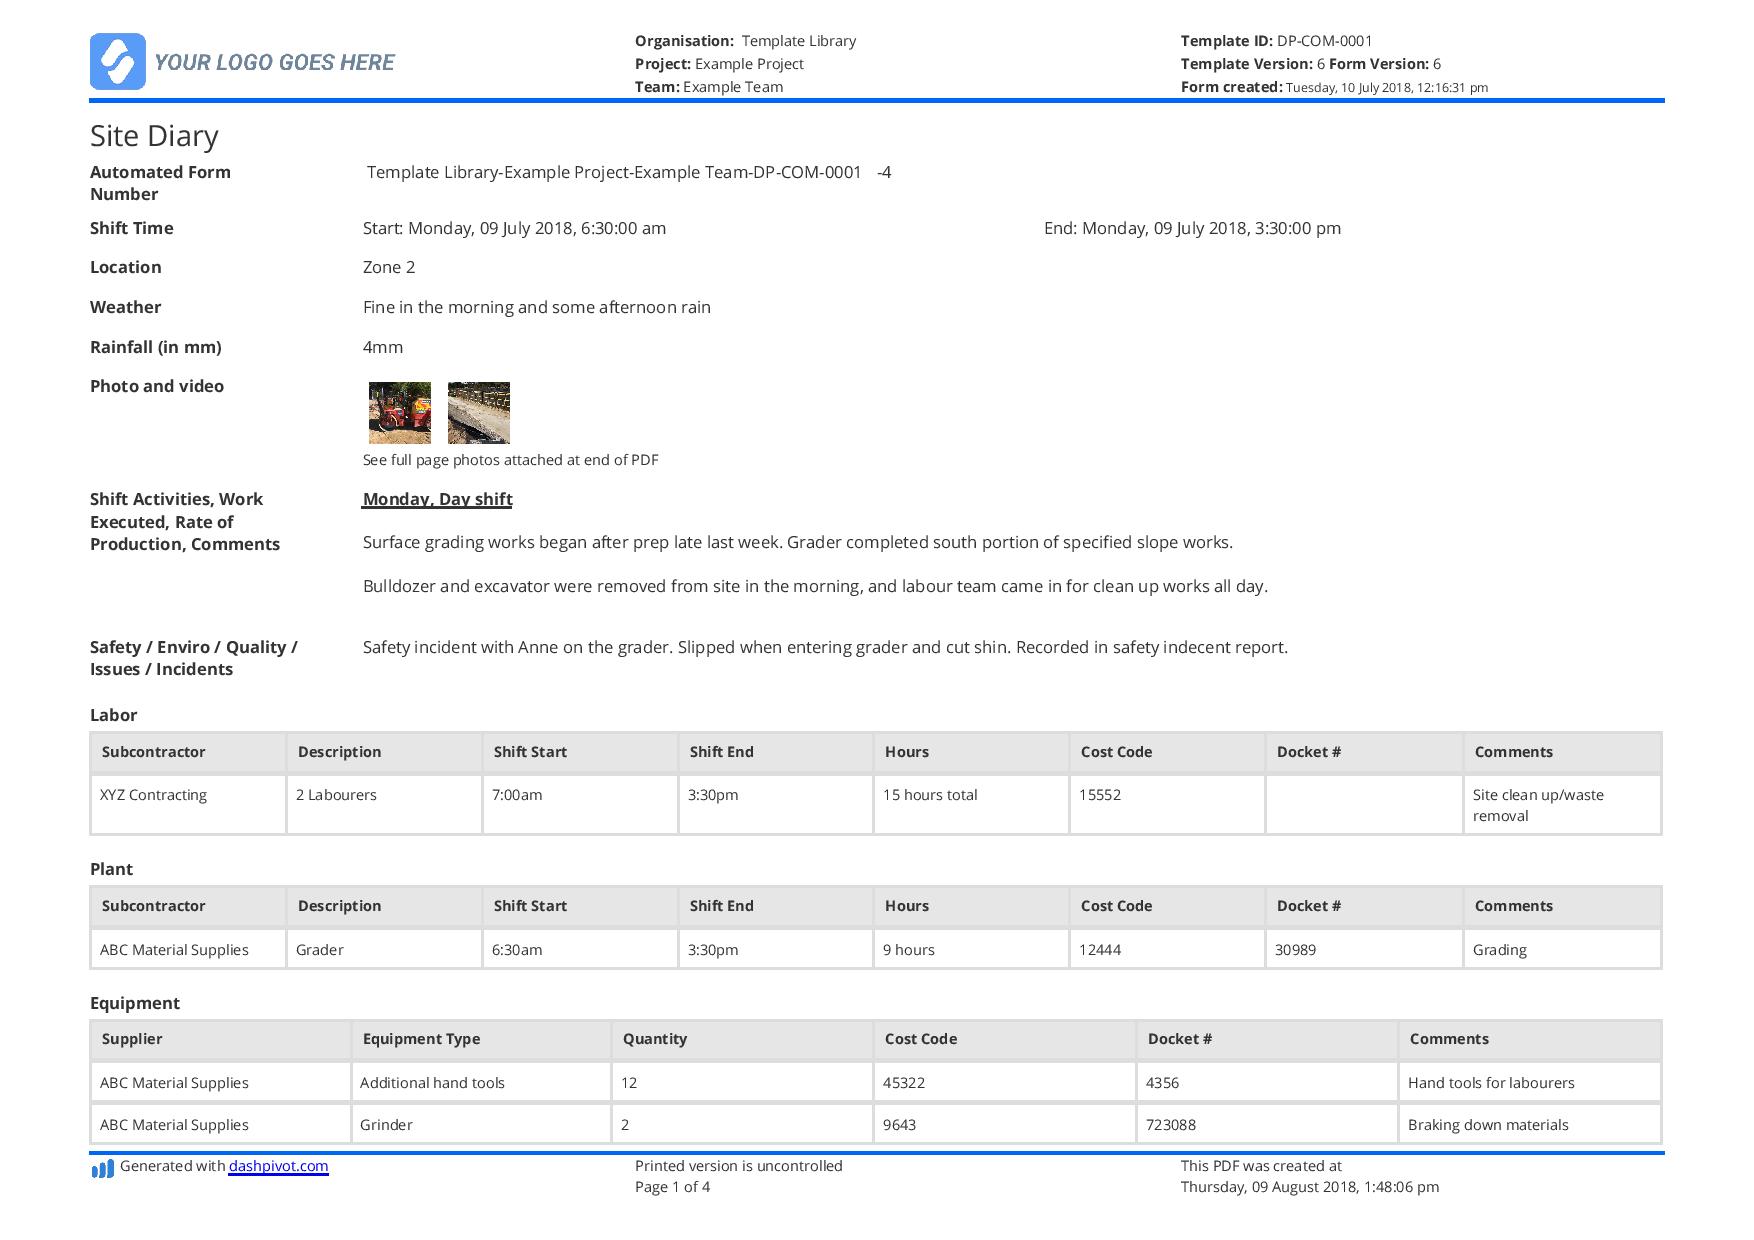Click the '9 hours' cell
The width and height of the screenshot is (1754, 1240).
[x=971, y=949]
